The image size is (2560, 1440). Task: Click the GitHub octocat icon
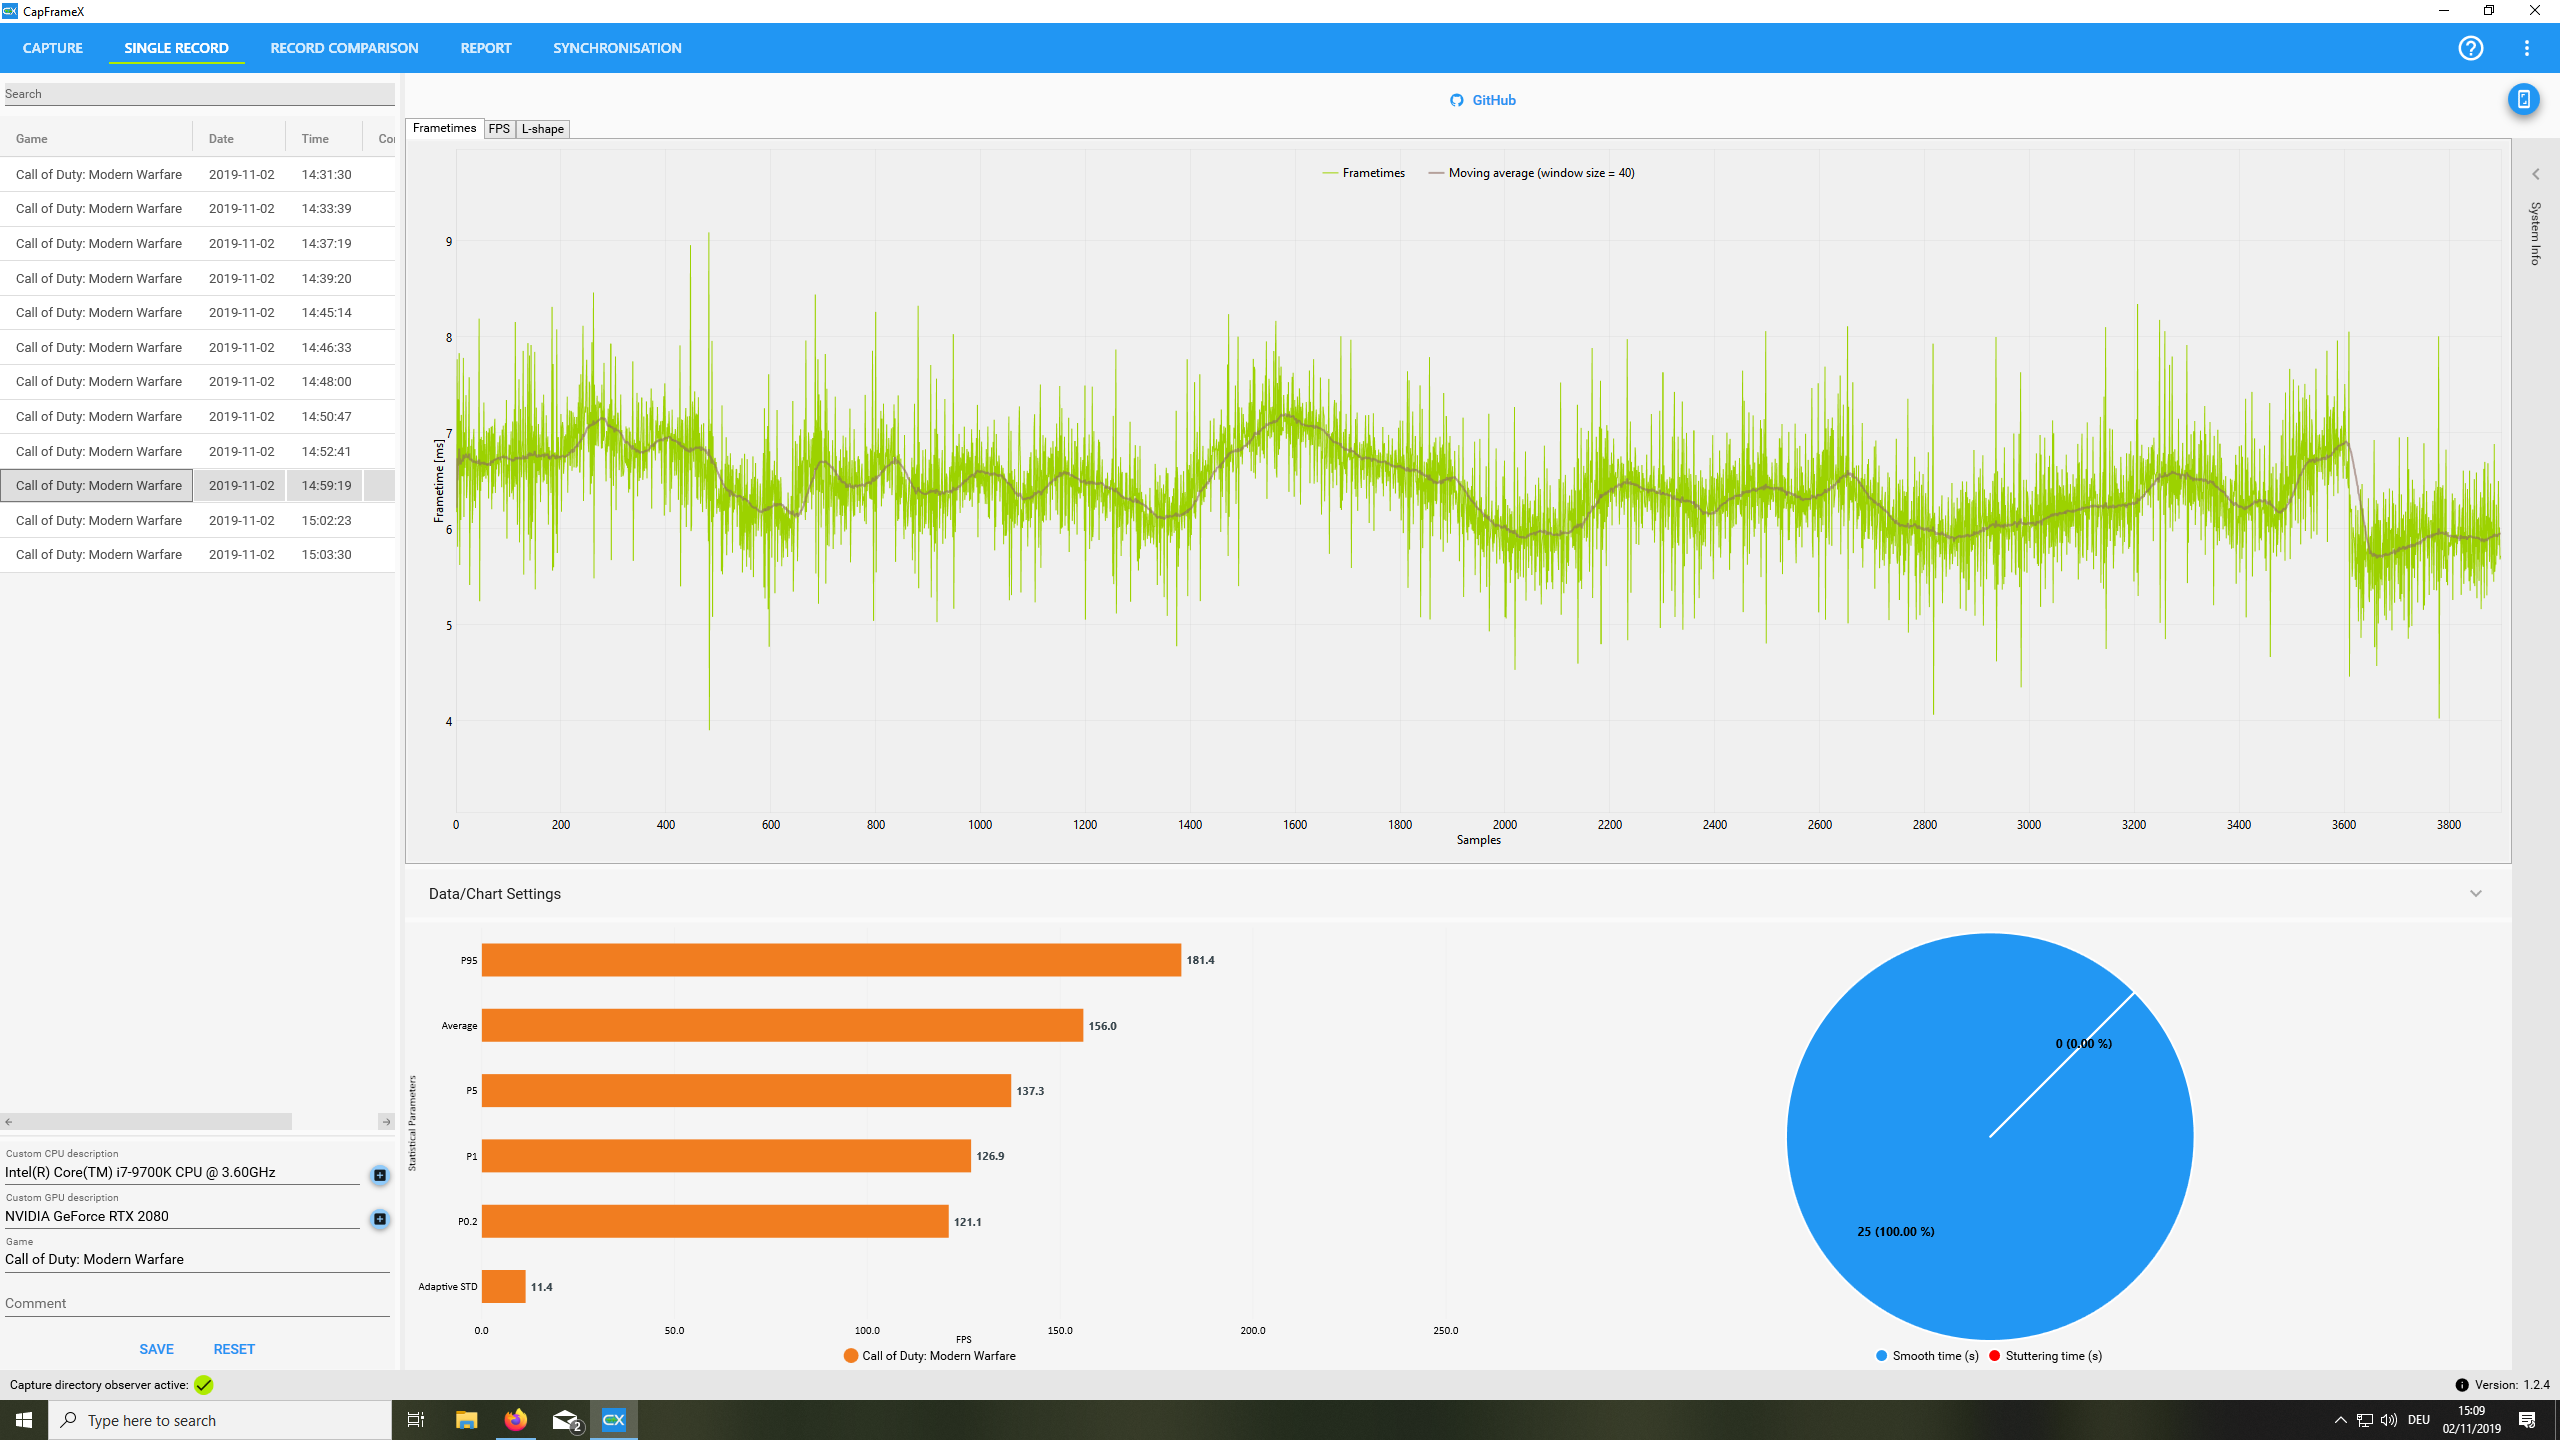(x=1457, y=100)
